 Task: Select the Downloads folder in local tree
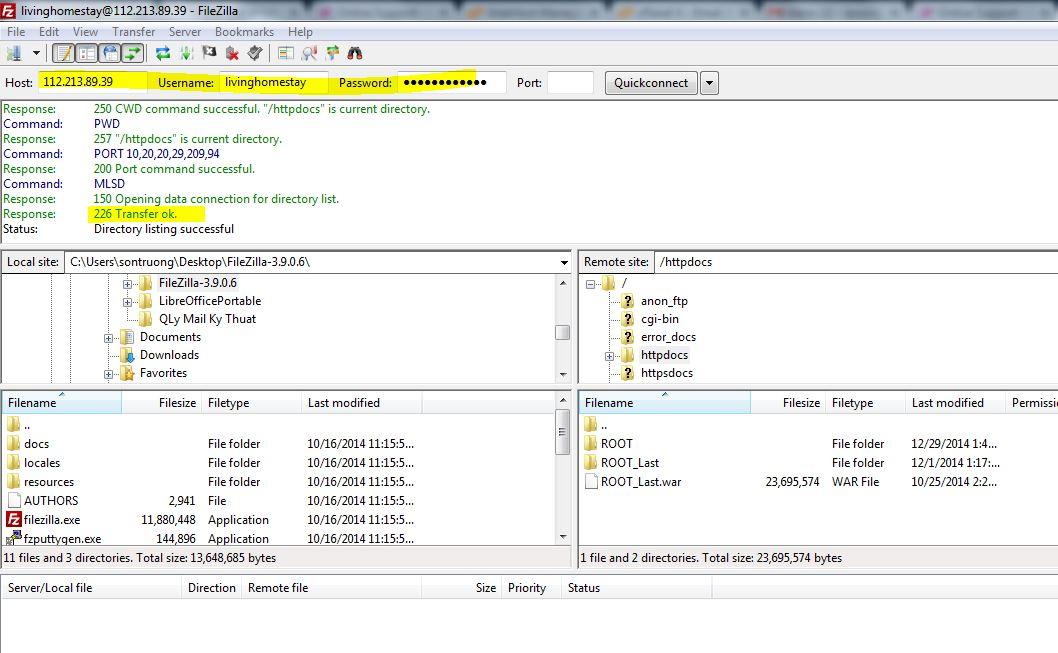[x=169, y=355]
